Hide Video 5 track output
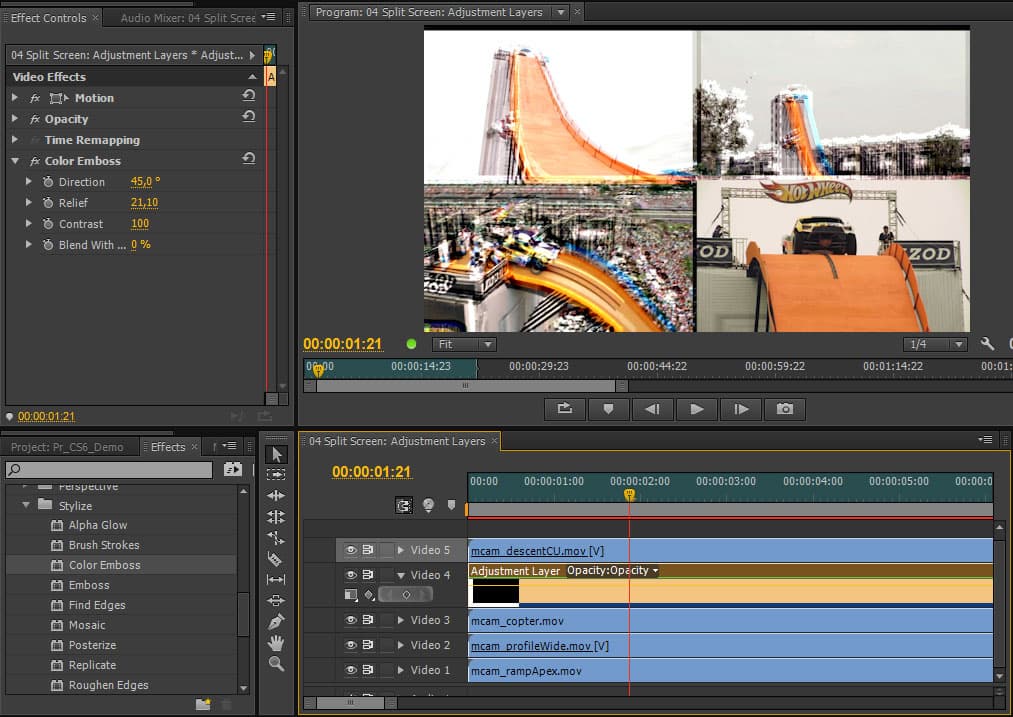 351,550
